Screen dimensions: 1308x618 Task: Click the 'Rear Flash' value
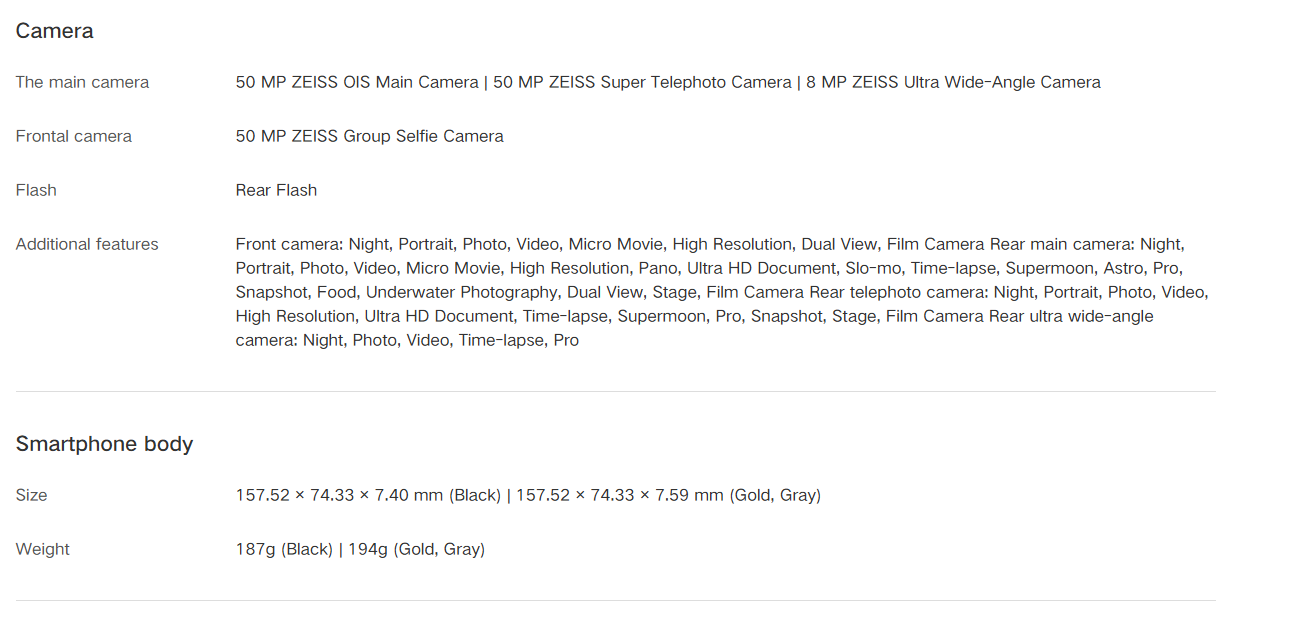coord(276,190)
